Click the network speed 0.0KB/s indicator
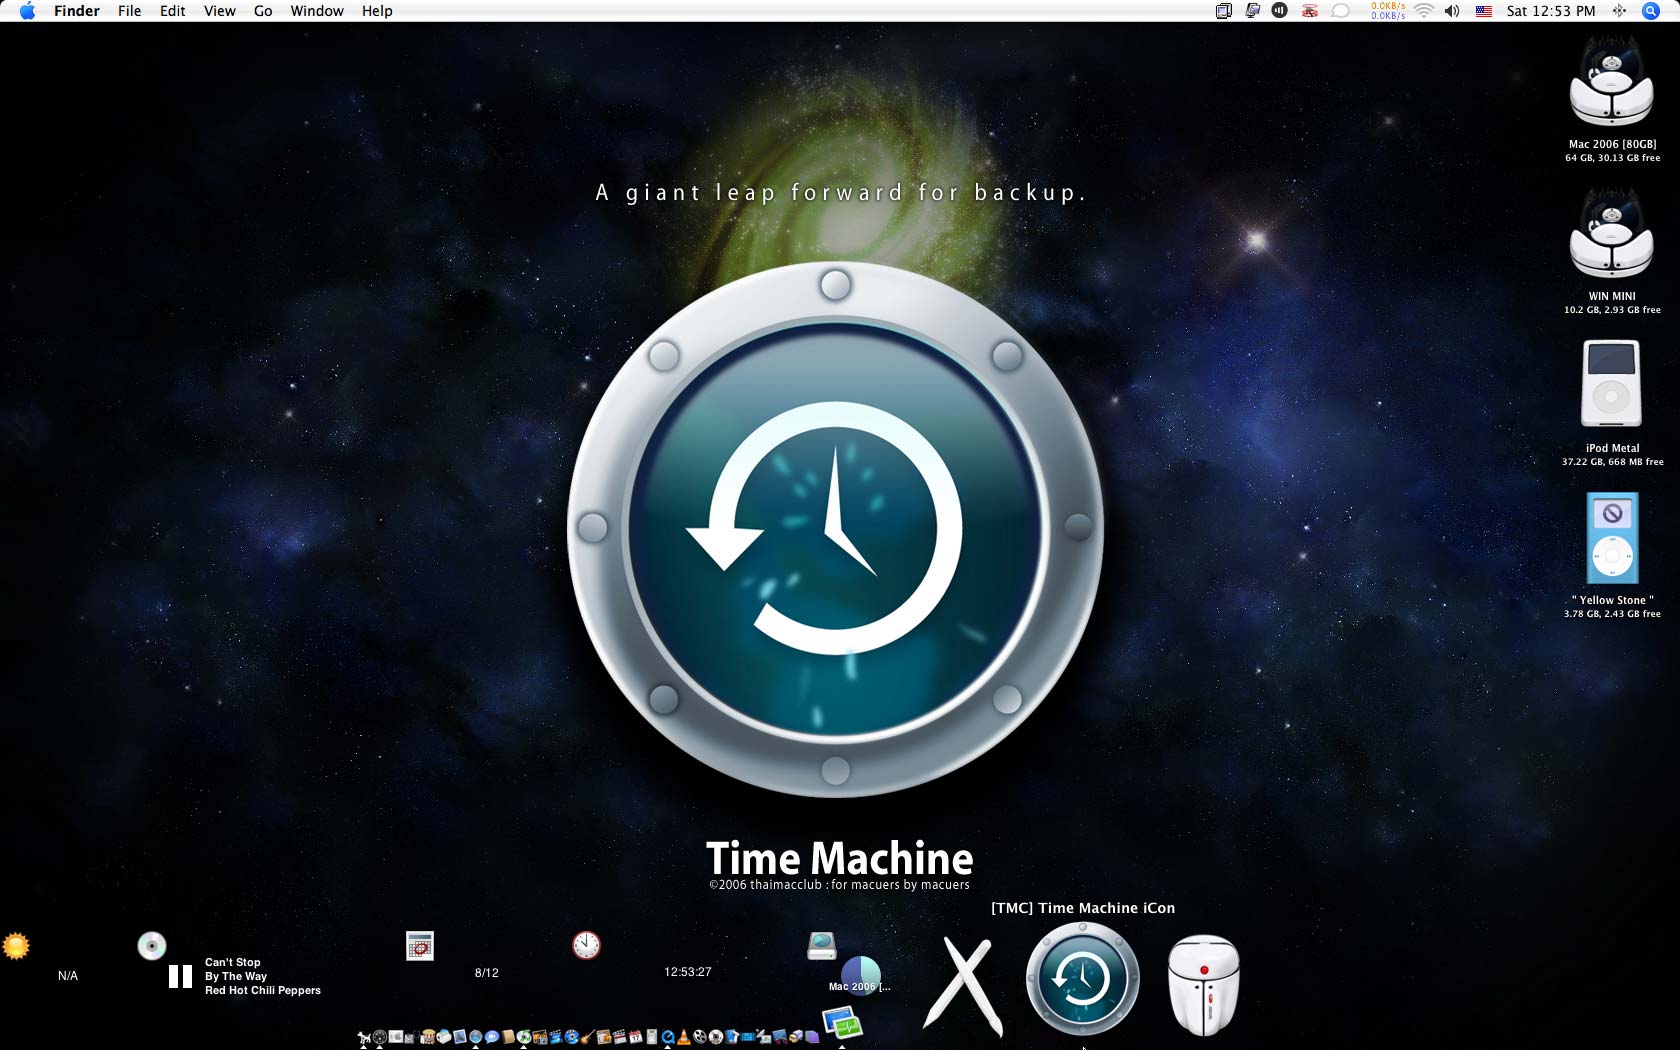 [1388, 11]
